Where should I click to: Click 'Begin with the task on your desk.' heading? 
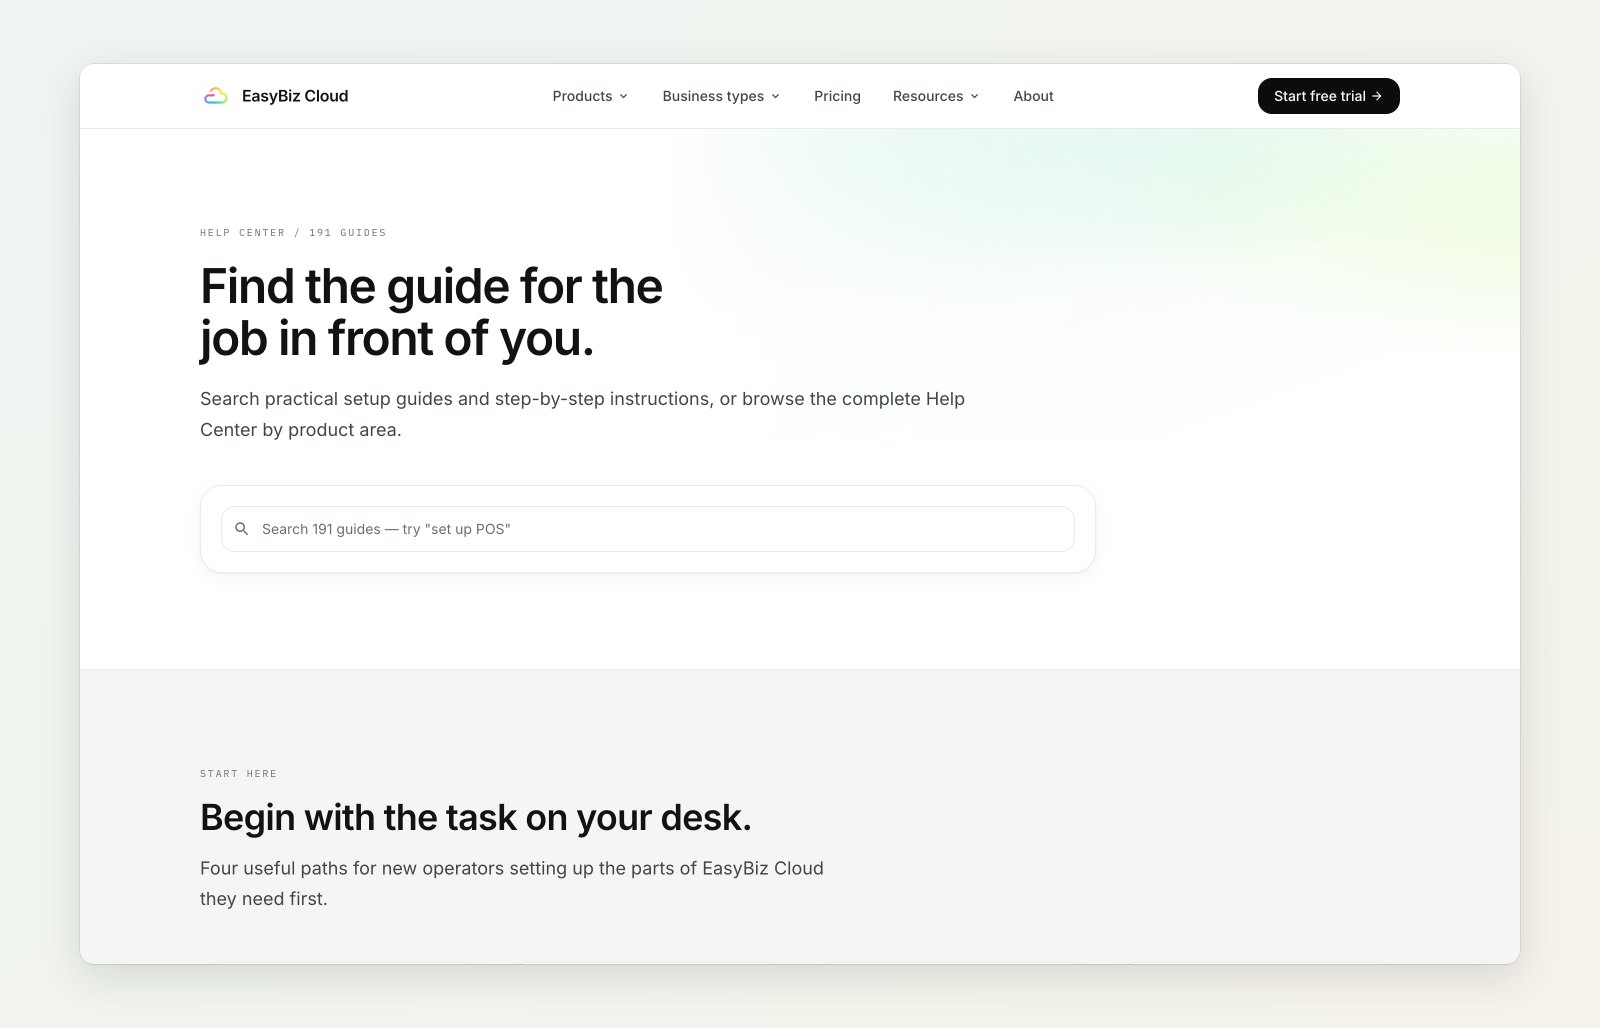click(x=475, y=818)
